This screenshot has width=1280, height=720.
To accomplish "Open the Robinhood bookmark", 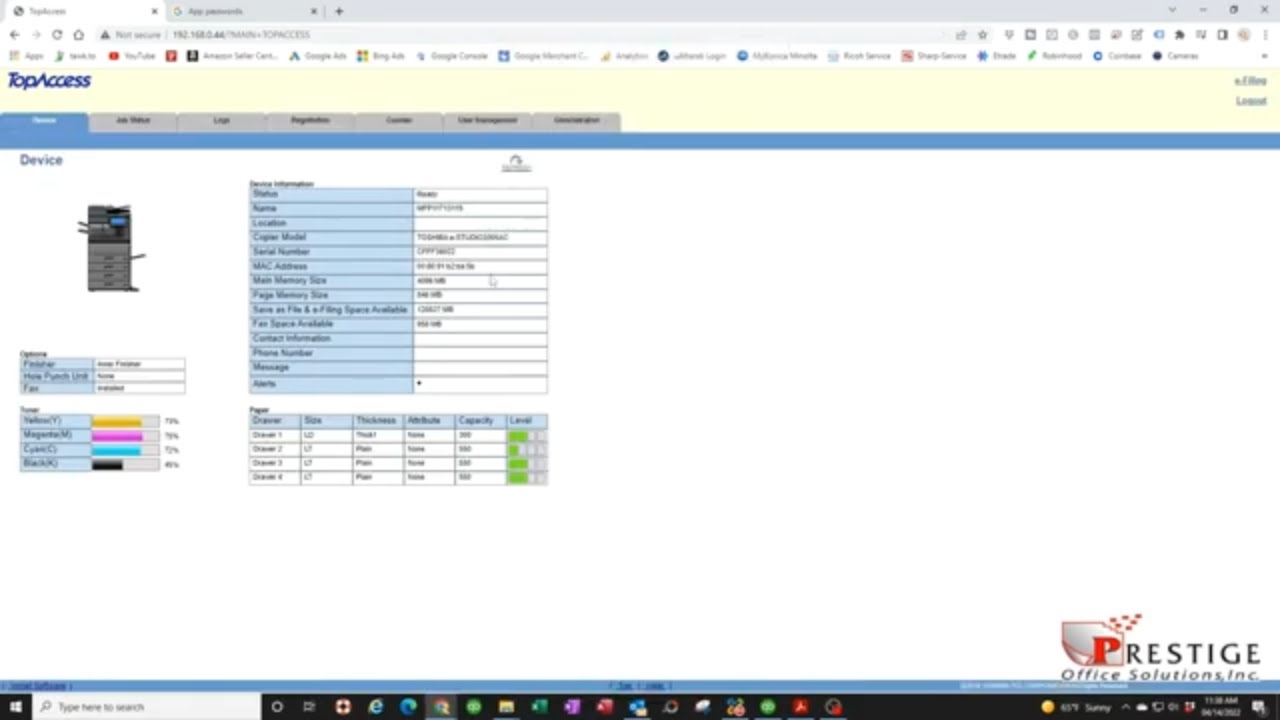I will (1054, 56).
